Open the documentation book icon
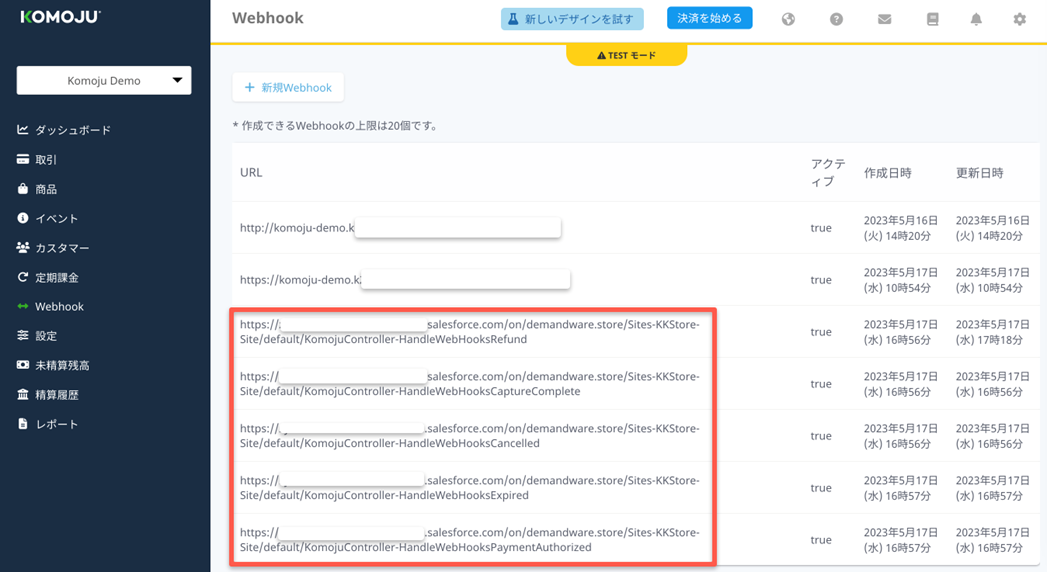This screenshot has width=1047, height=572. 932,19
